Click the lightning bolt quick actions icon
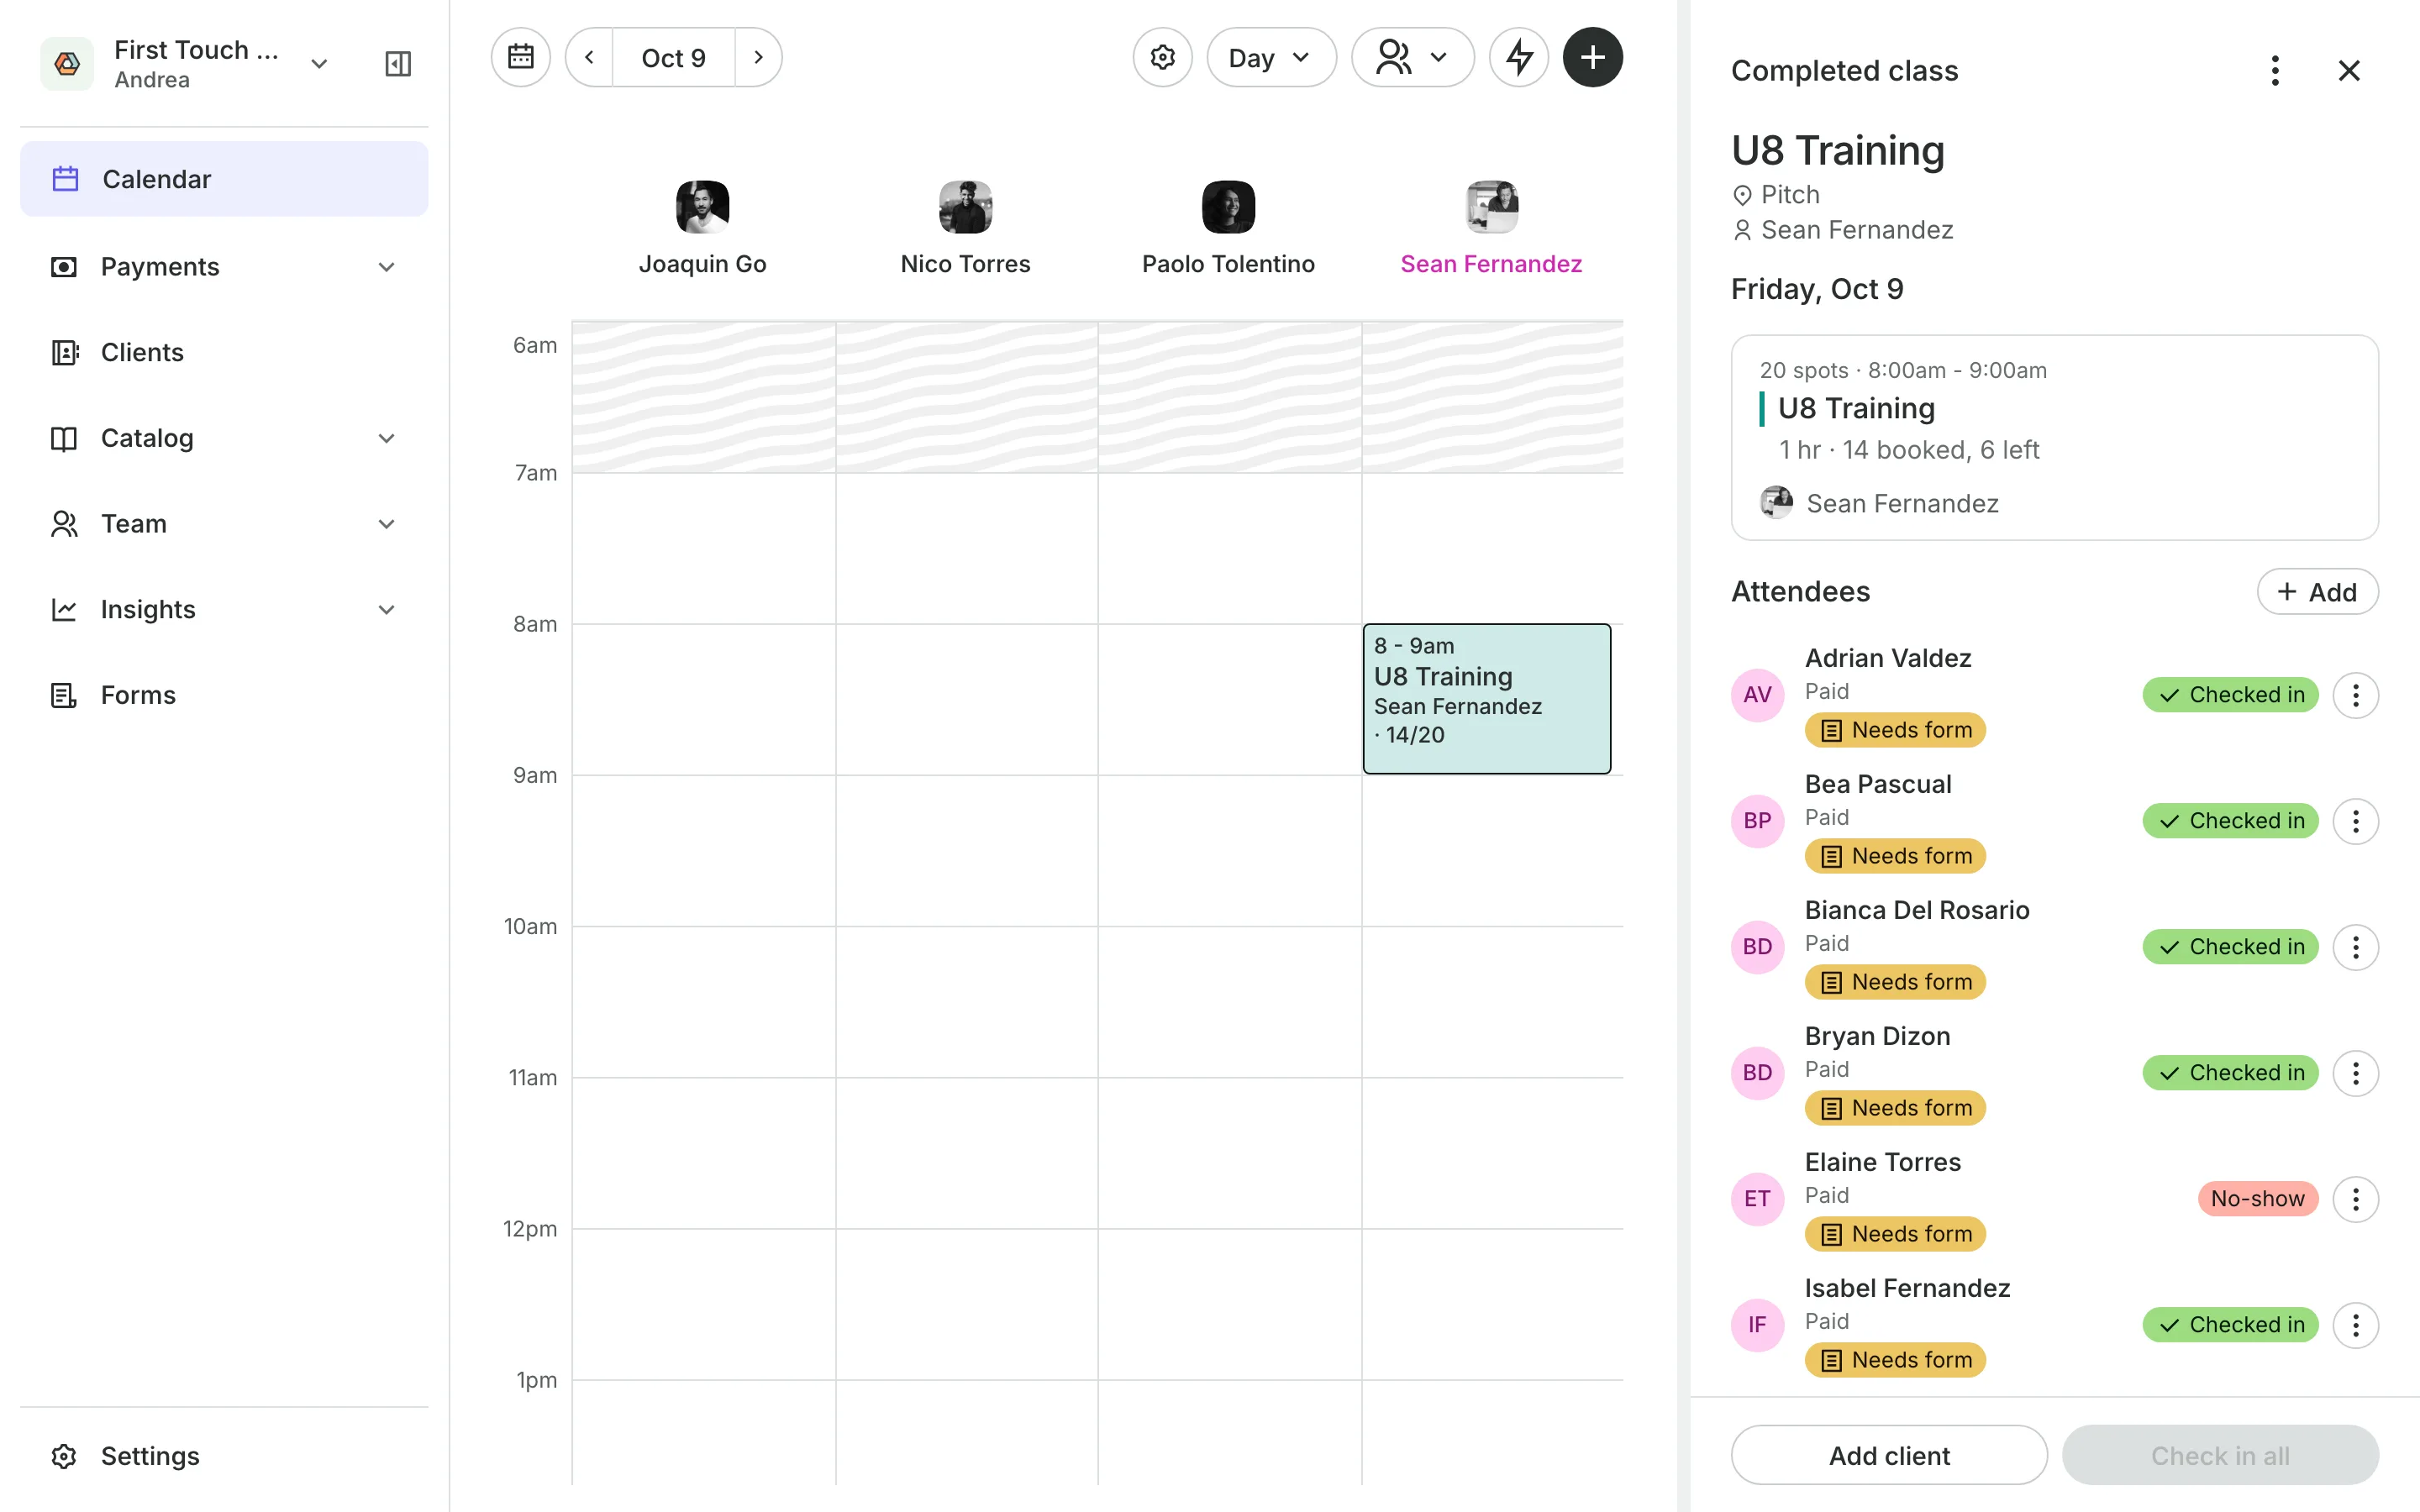The height and width of the screenshot is (1512, 2420). pyautogui.click(x=1519, y=57)
